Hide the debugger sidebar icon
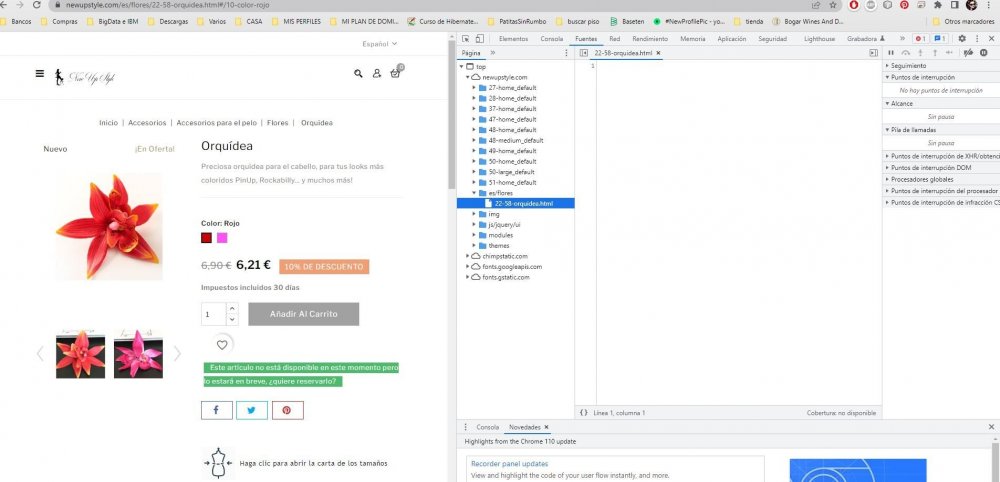Screen dimensions: 1000x482 click(874, 53)
